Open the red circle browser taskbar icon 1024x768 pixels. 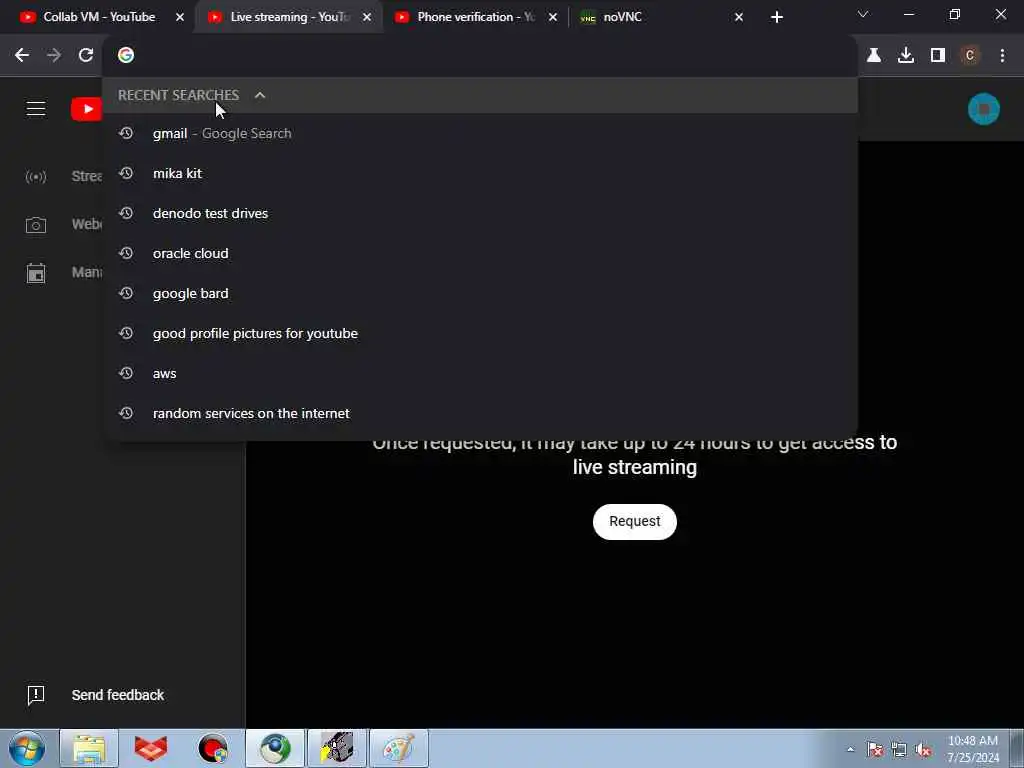tap(213, 748)
